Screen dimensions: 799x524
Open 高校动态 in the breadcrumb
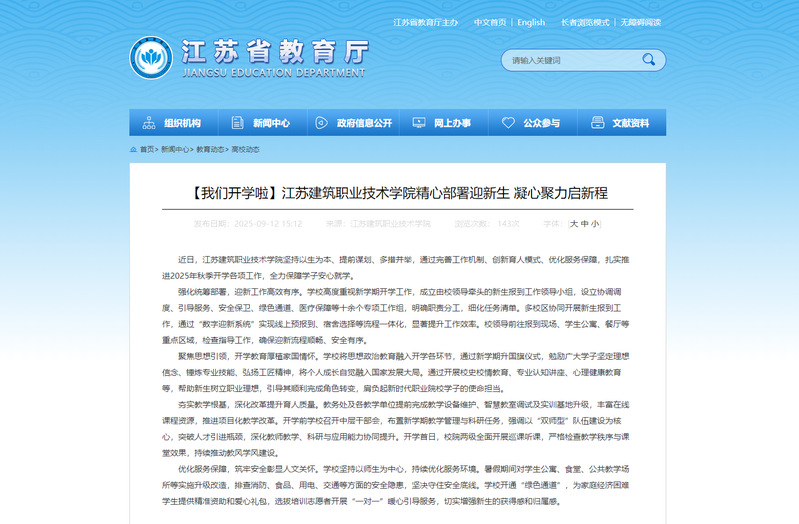(x=245, y=149)
